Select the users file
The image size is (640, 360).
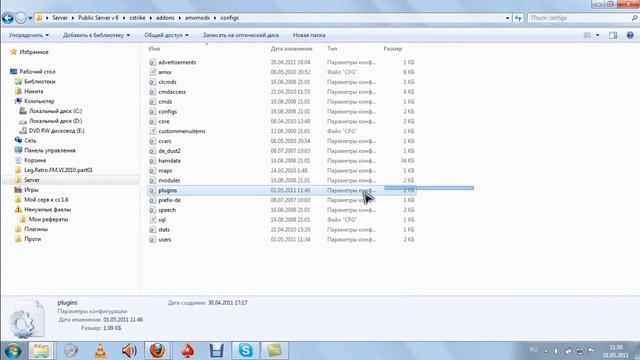point(165,240)
